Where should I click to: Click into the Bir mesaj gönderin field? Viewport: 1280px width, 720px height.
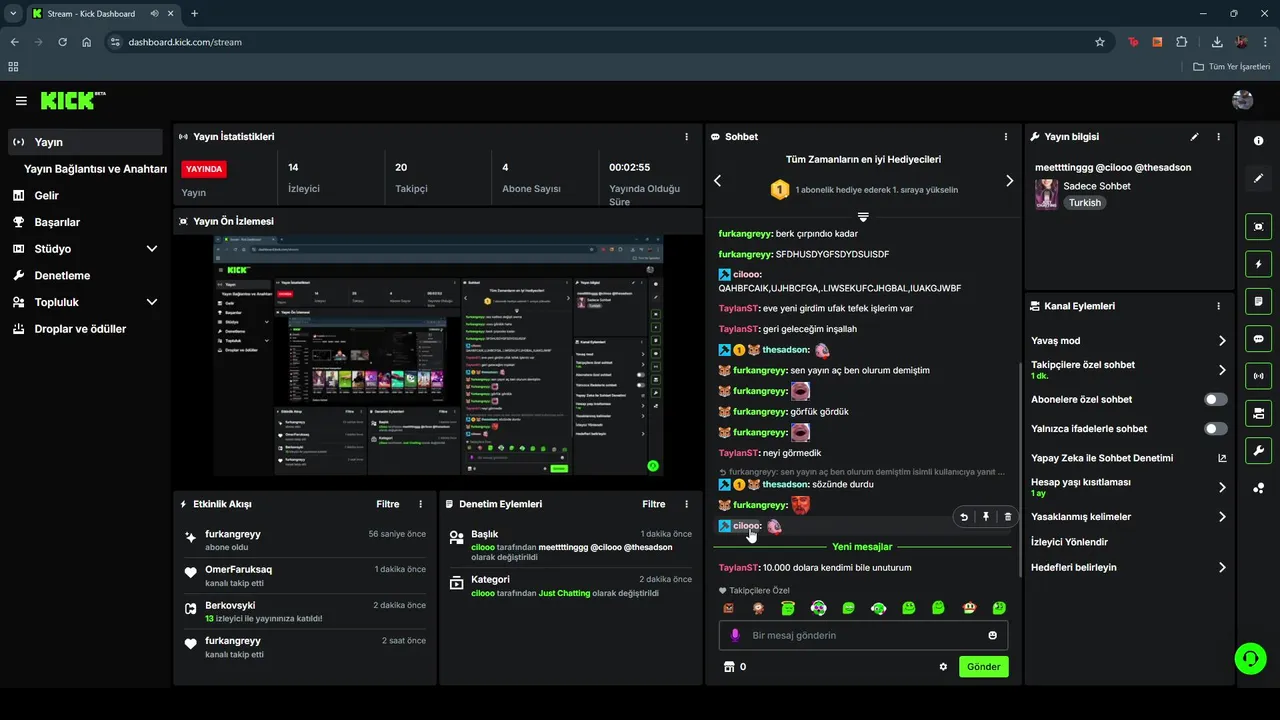(x=863, y=635)
